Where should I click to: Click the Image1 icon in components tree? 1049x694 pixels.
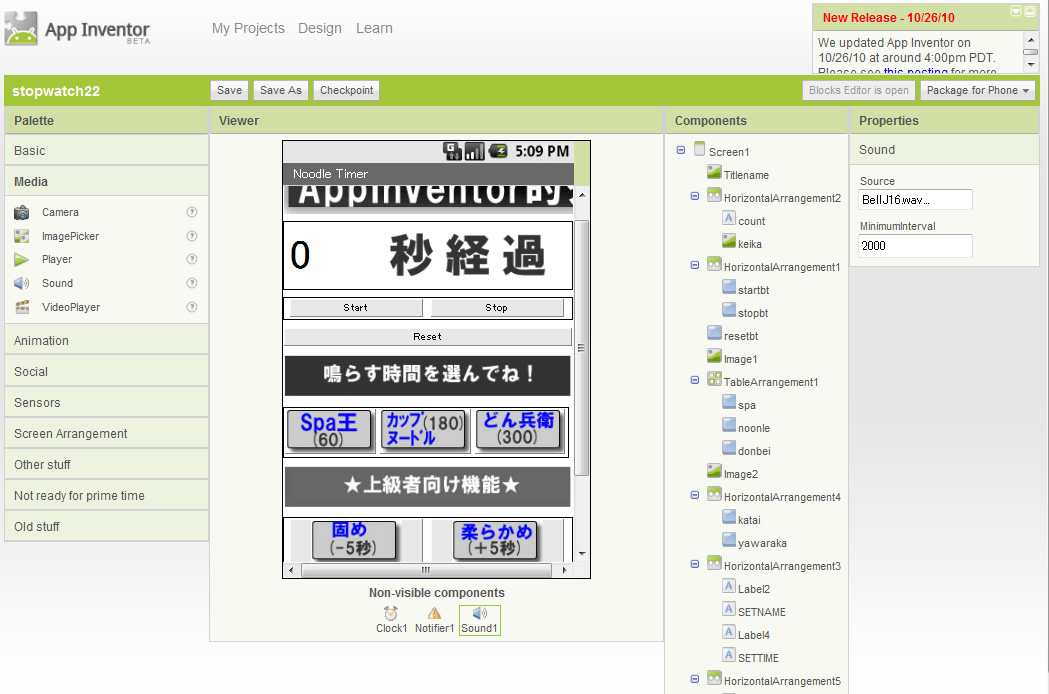click(714, 357)
